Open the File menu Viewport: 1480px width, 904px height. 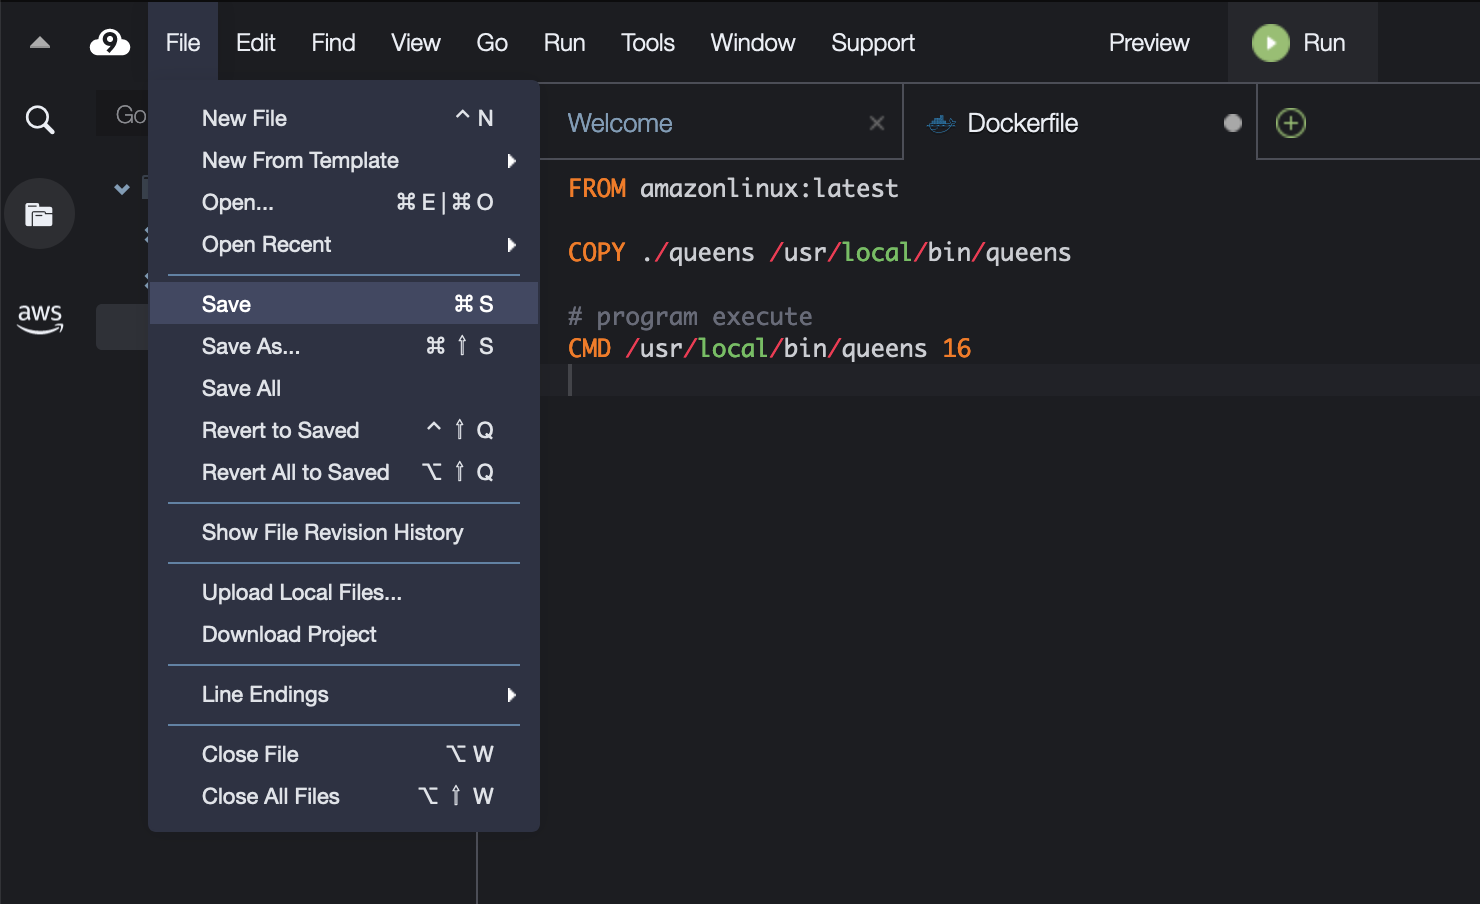point(183,43)
